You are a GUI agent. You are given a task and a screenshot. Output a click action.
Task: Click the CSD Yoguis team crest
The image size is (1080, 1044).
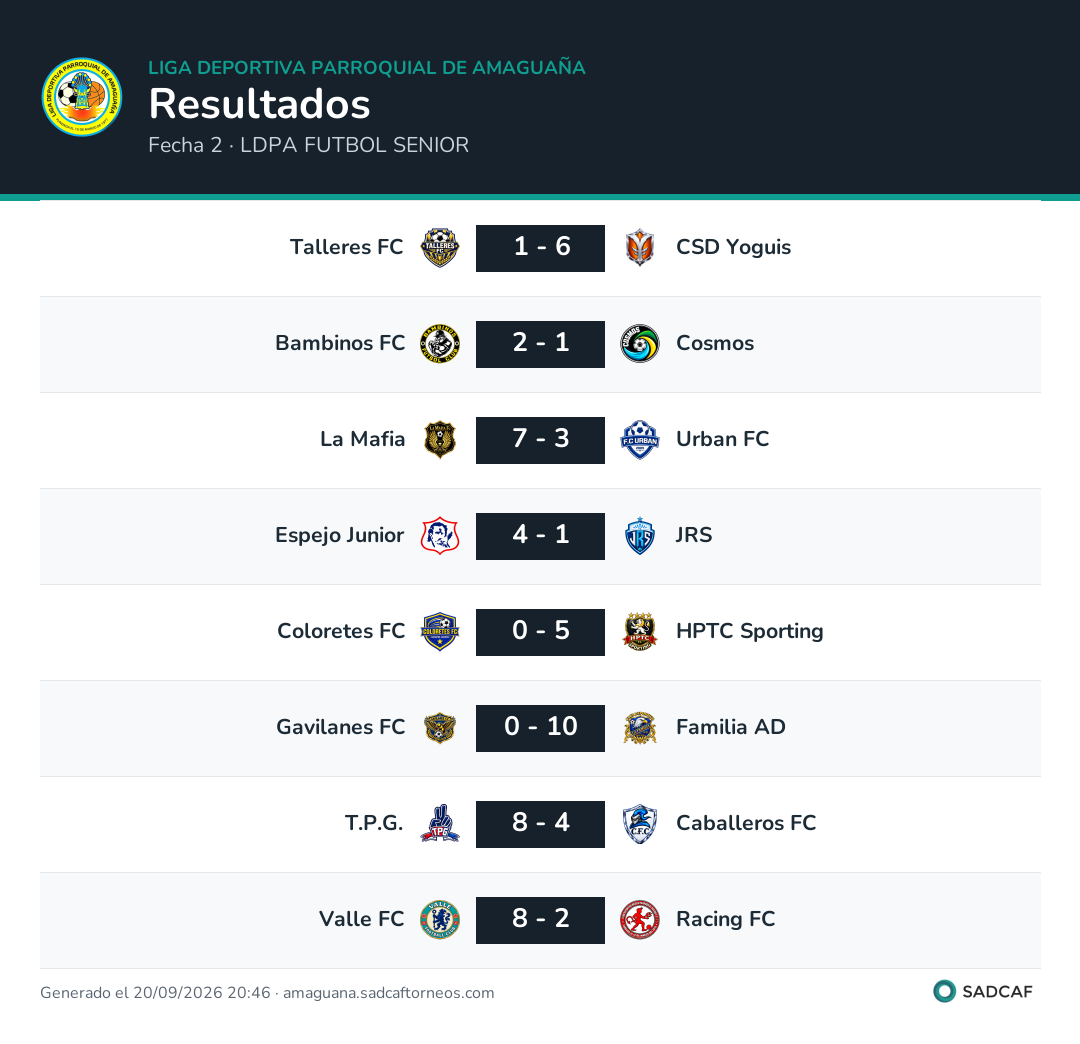[640, 248]
